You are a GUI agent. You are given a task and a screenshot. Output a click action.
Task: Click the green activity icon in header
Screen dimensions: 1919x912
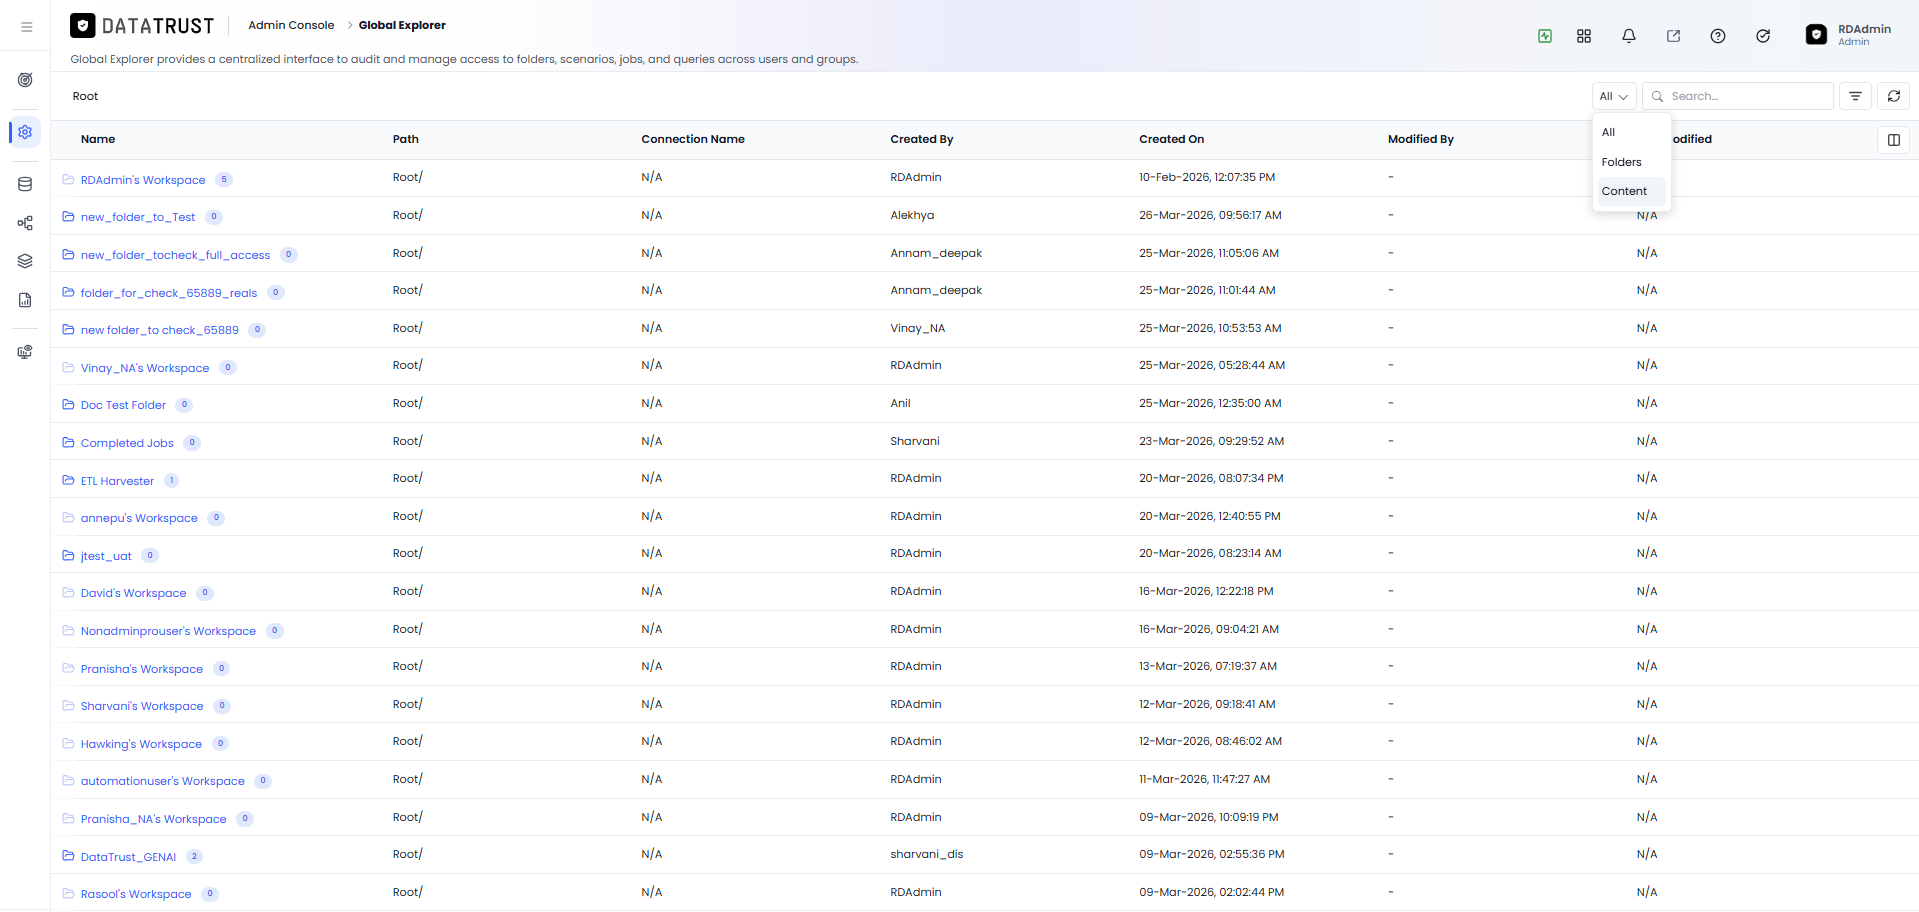coord(1545,36)
